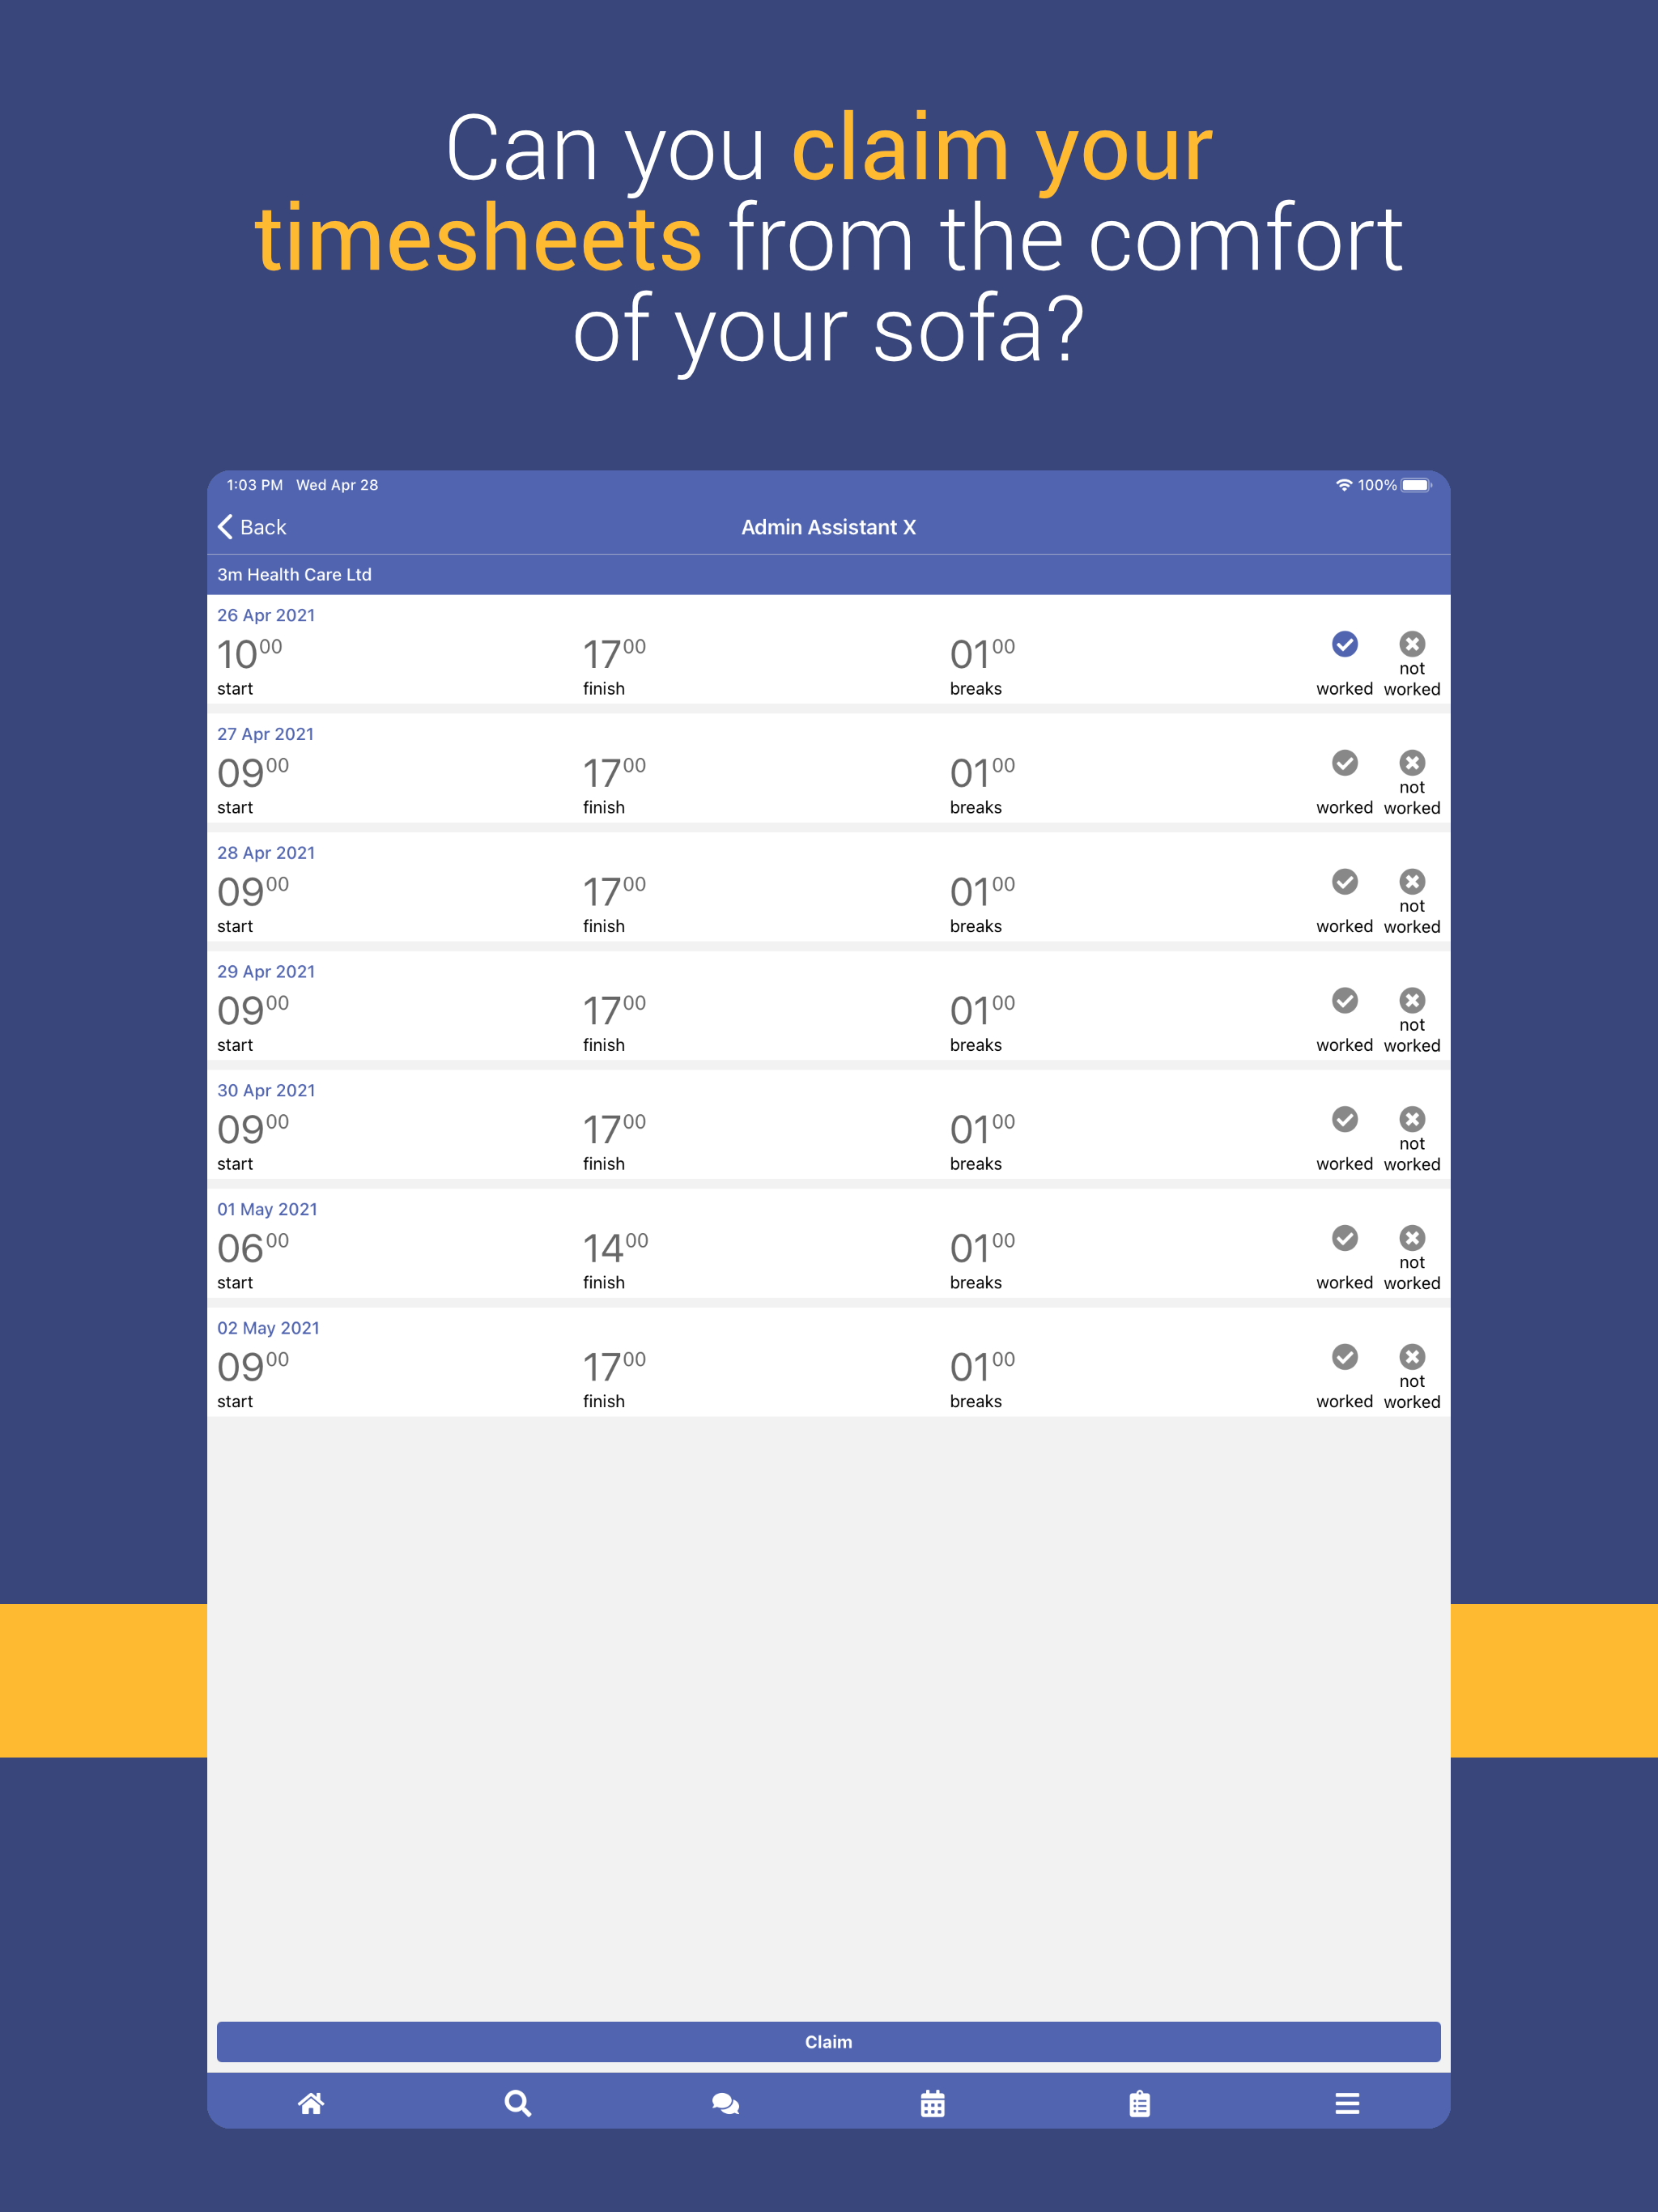Open the timesheet clipboard icon
The image size is (1658, 2212).
coord(1139,2103)
